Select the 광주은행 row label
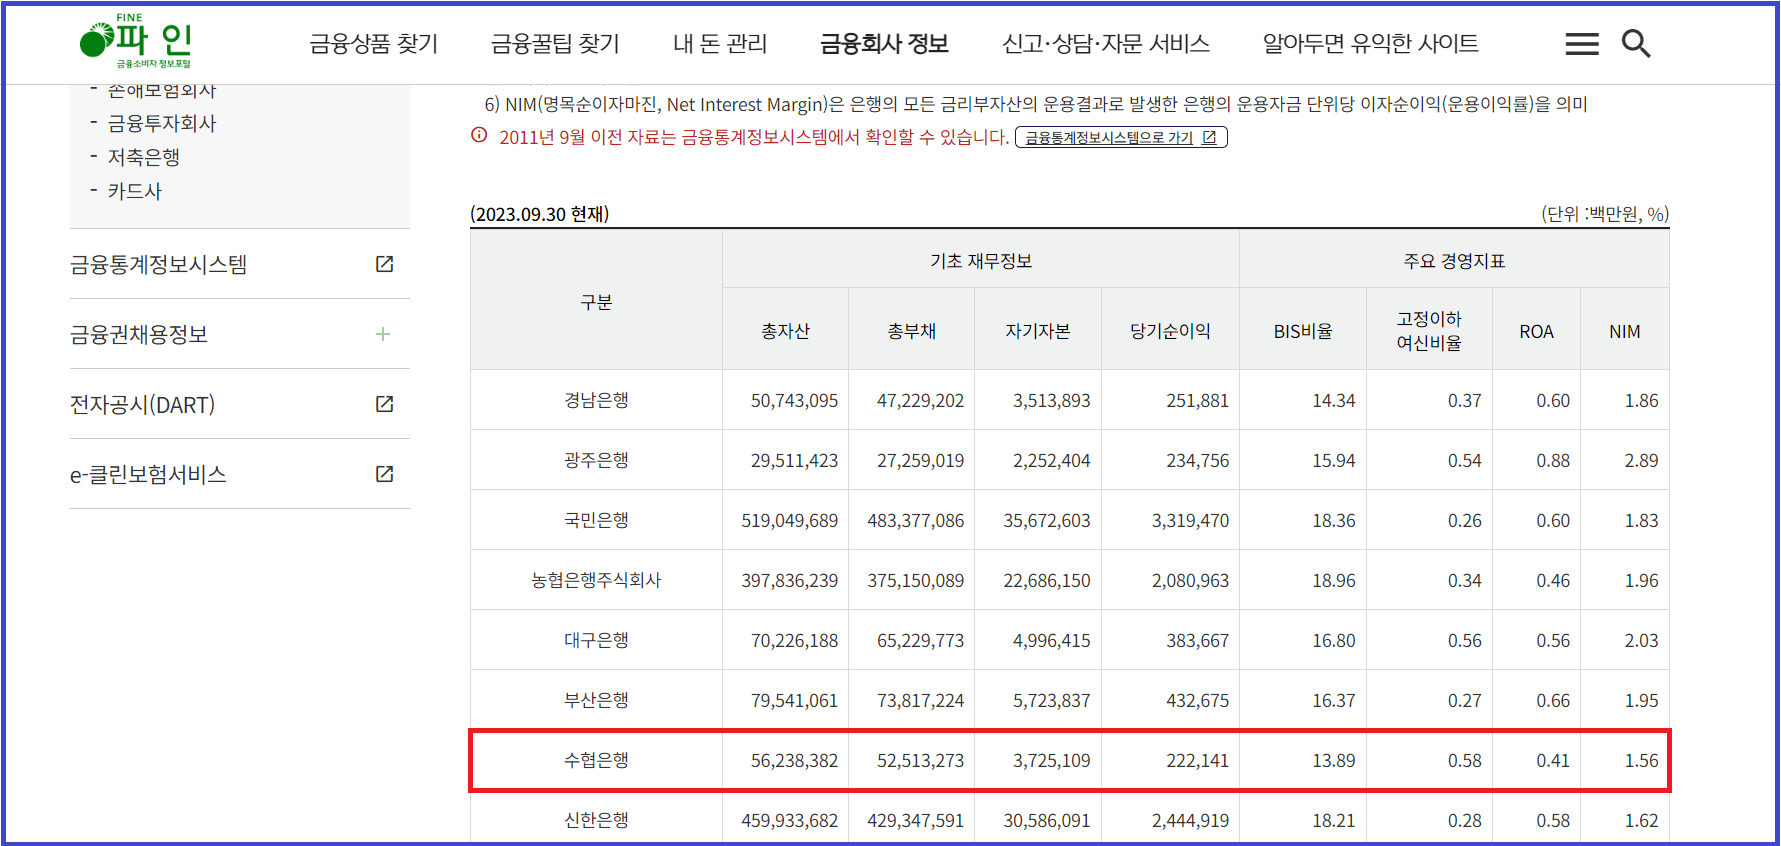1781x846 pixels. coord(596,460)
